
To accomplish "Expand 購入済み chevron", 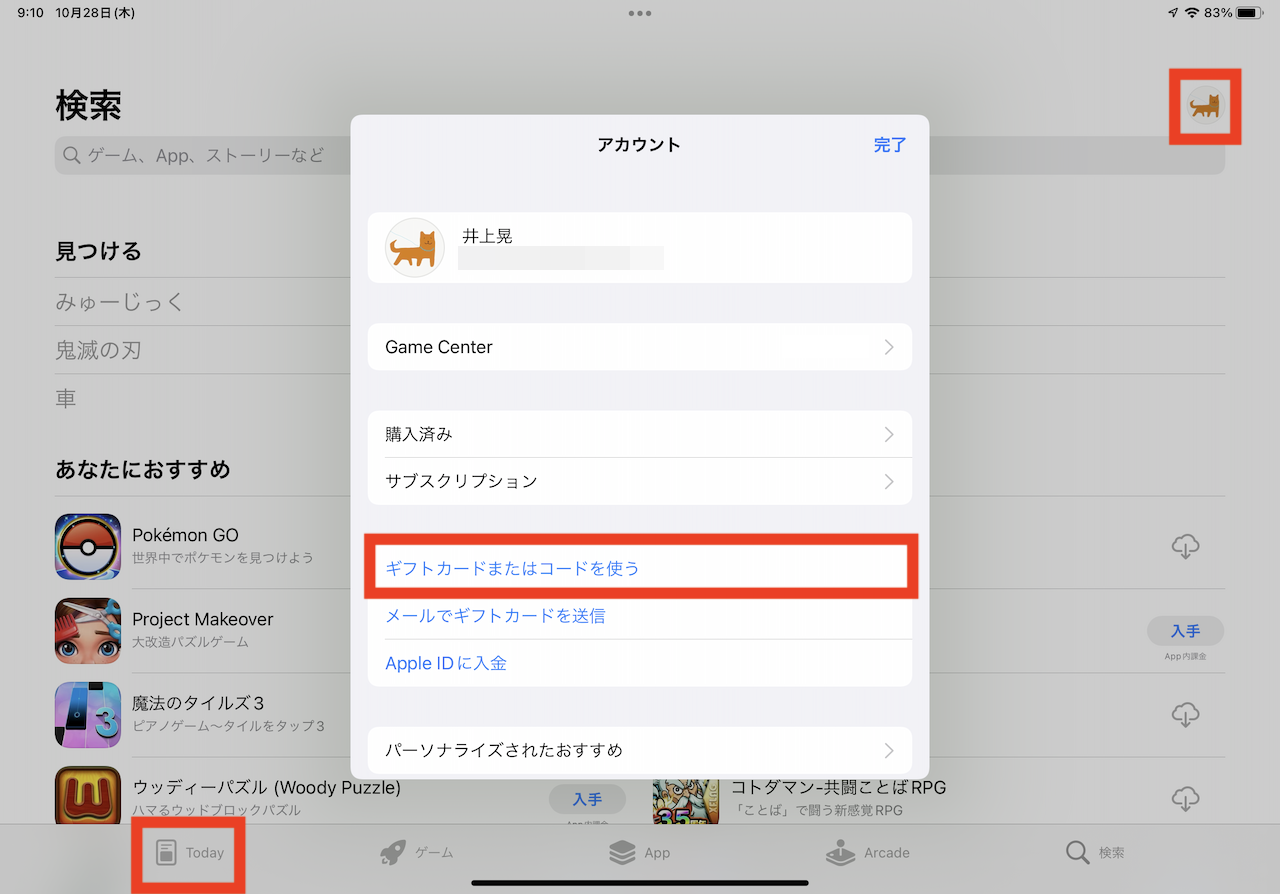I will coord(889,434).
